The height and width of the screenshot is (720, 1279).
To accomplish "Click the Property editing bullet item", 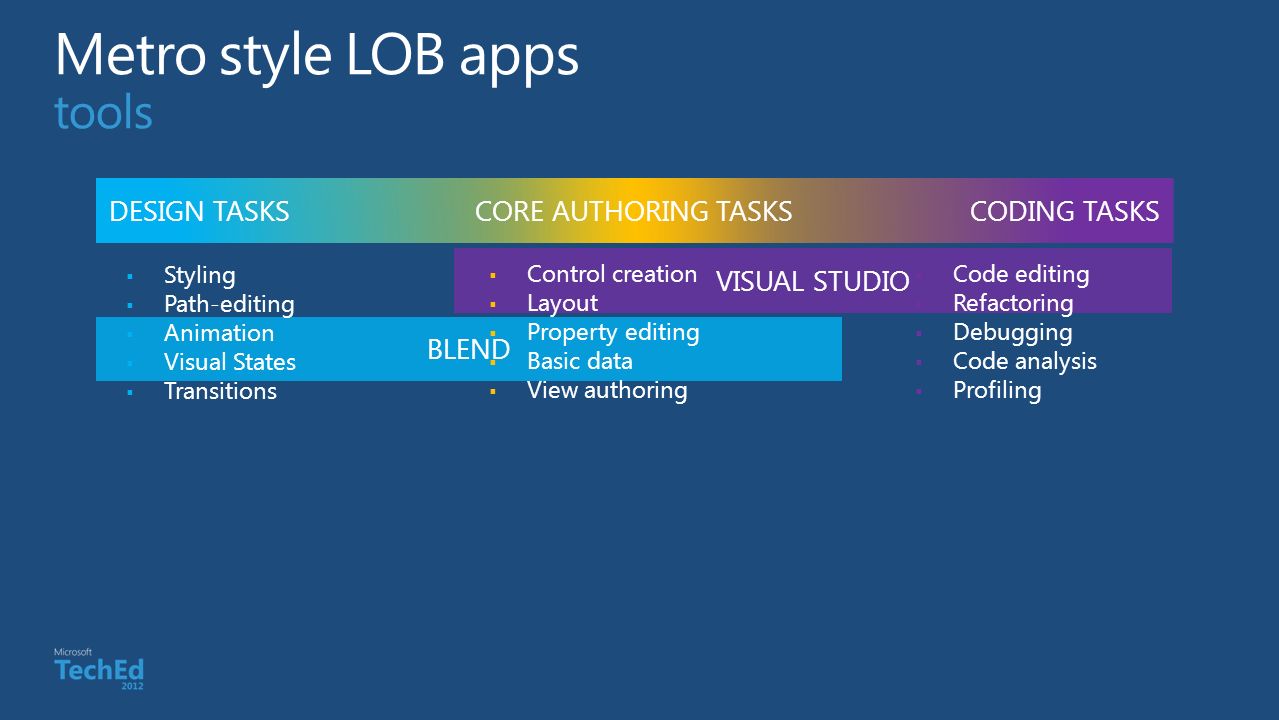I will (x=613, y=332).
